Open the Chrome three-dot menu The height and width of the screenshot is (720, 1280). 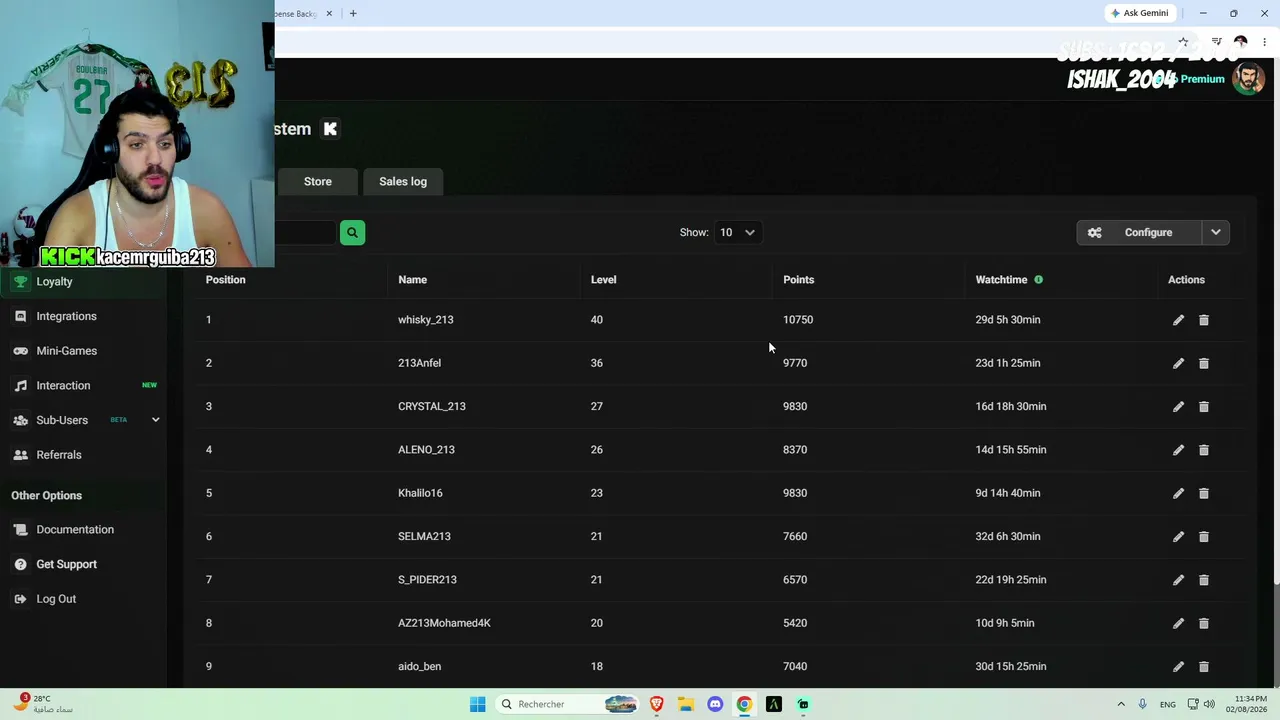[x=1264, y=42]
